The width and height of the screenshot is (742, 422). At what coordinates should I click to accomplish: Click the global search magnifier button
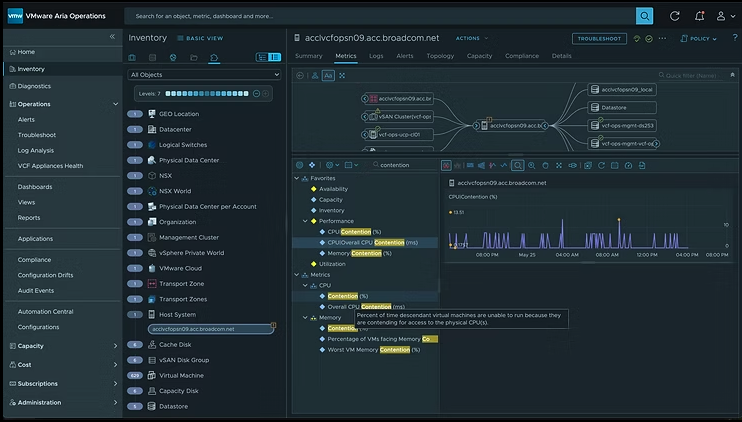pyautogui.click(x=644, y=16)
